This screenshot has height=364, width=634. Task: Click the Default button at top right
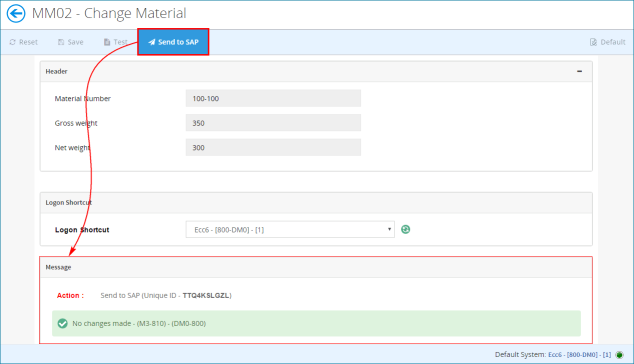pyautogui.click(x=607, y=42)
